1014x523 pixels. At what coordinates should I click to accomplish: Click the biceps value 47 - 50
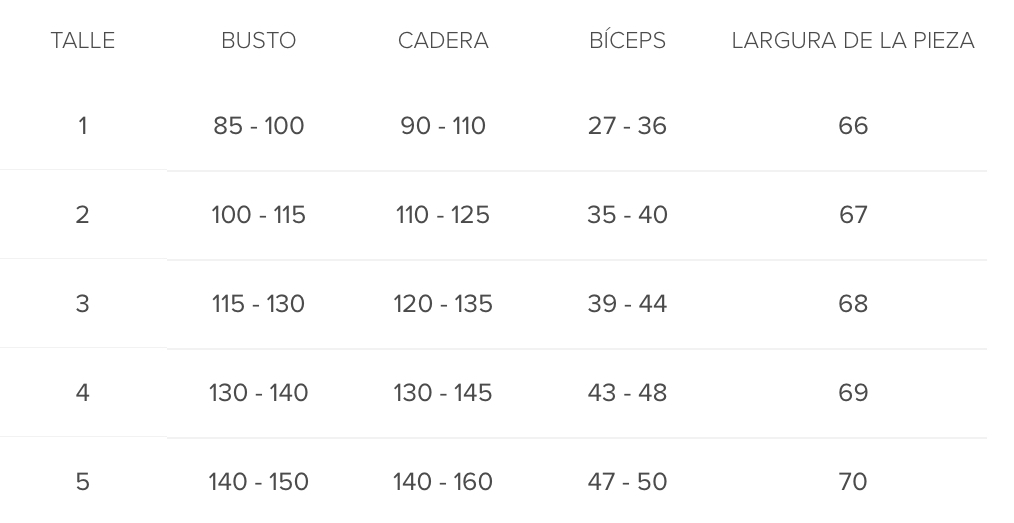(627, 482)
